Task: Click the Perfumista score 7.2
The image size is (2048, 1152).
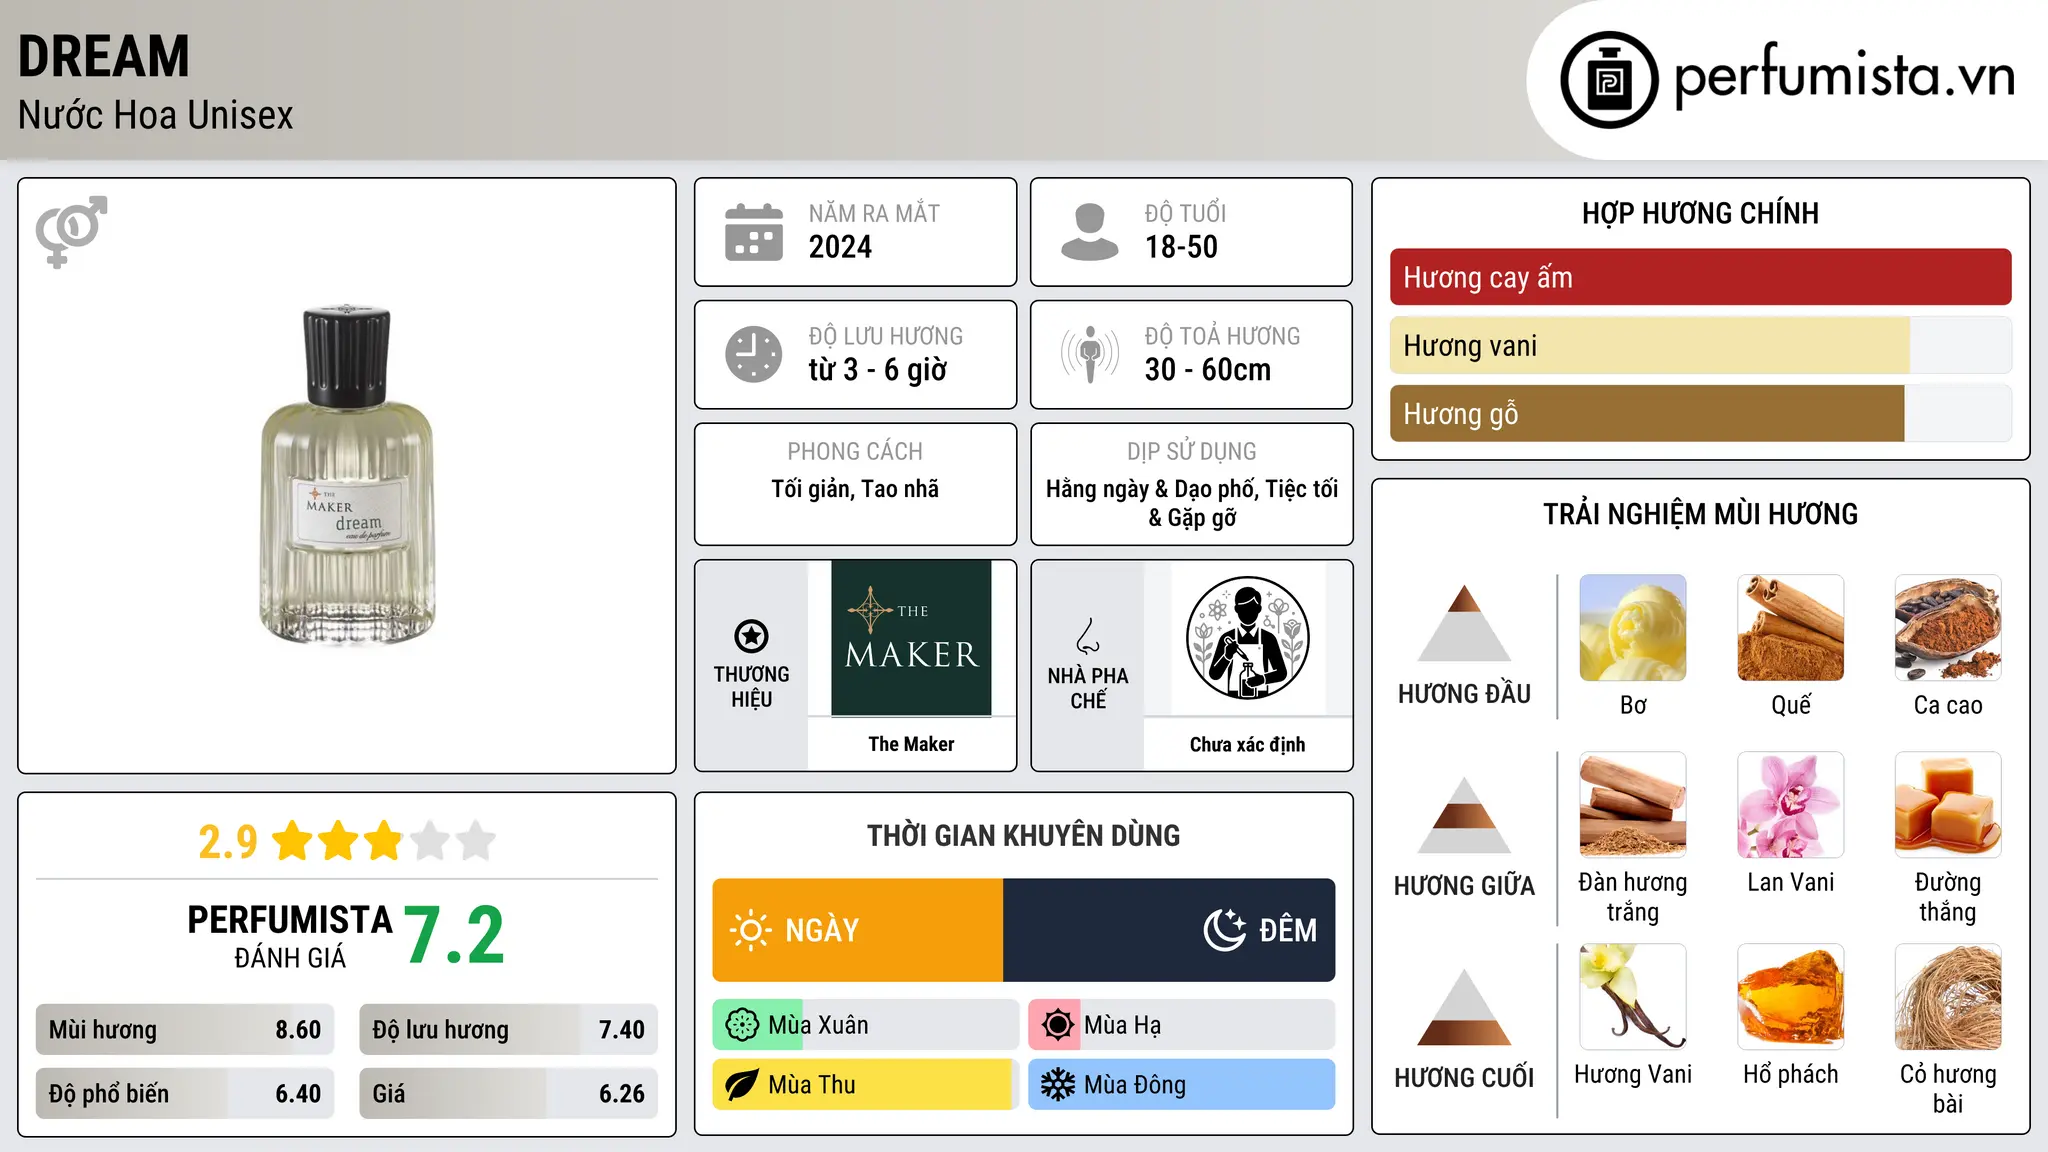Action: pos(455,935)
